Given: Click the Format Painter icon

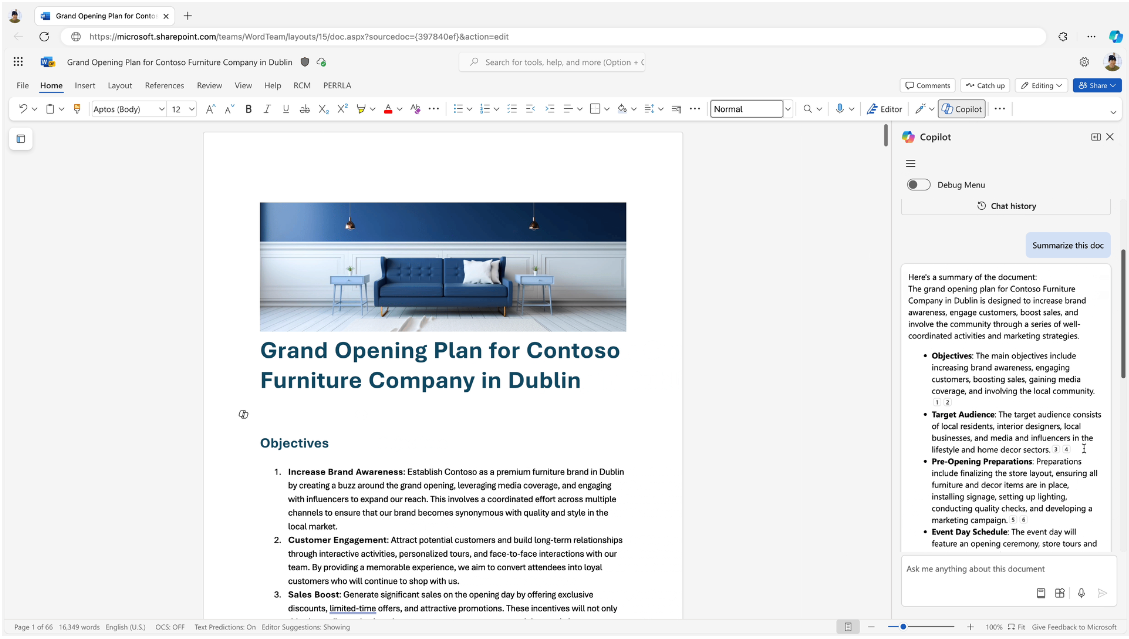Looking at the screenshot, I should (77, 109).
